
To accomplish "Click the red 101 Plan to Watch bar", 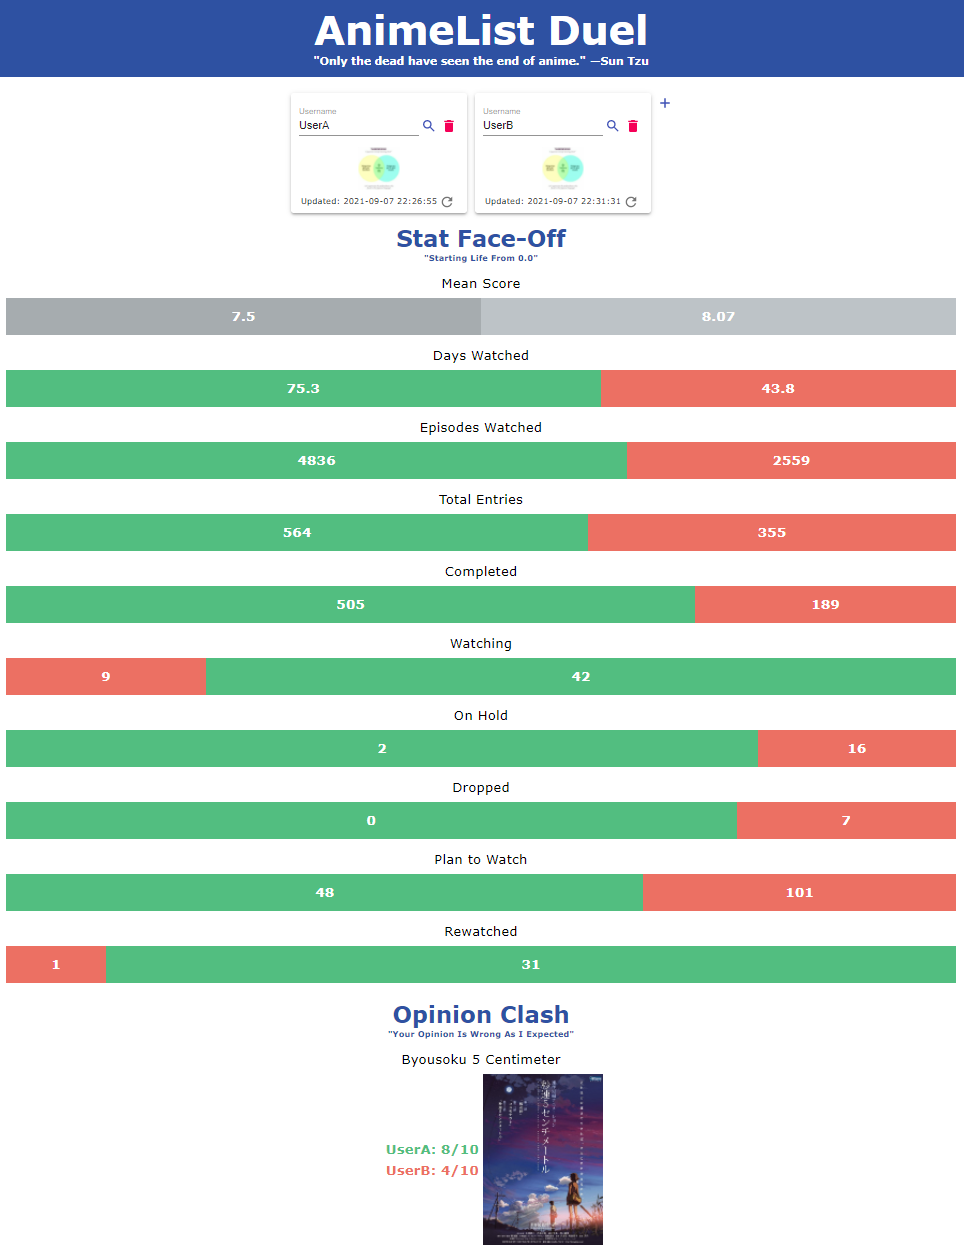I will [x=799, y=893].
